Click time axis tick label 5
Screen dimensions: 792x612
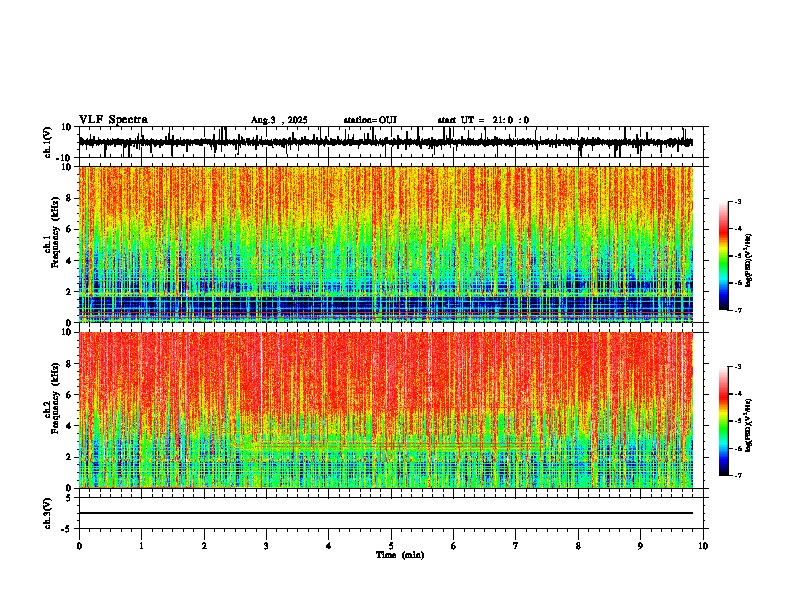coord(391,546)
